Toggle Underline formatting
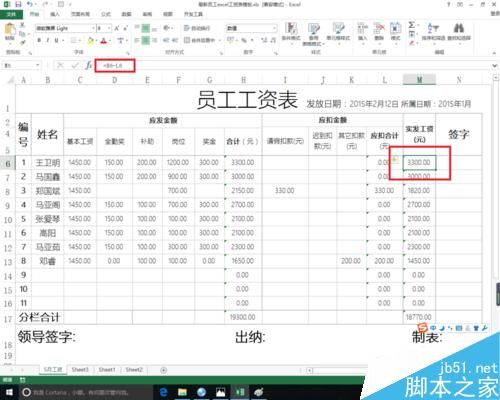500x400 pixels. click(56, 40)
